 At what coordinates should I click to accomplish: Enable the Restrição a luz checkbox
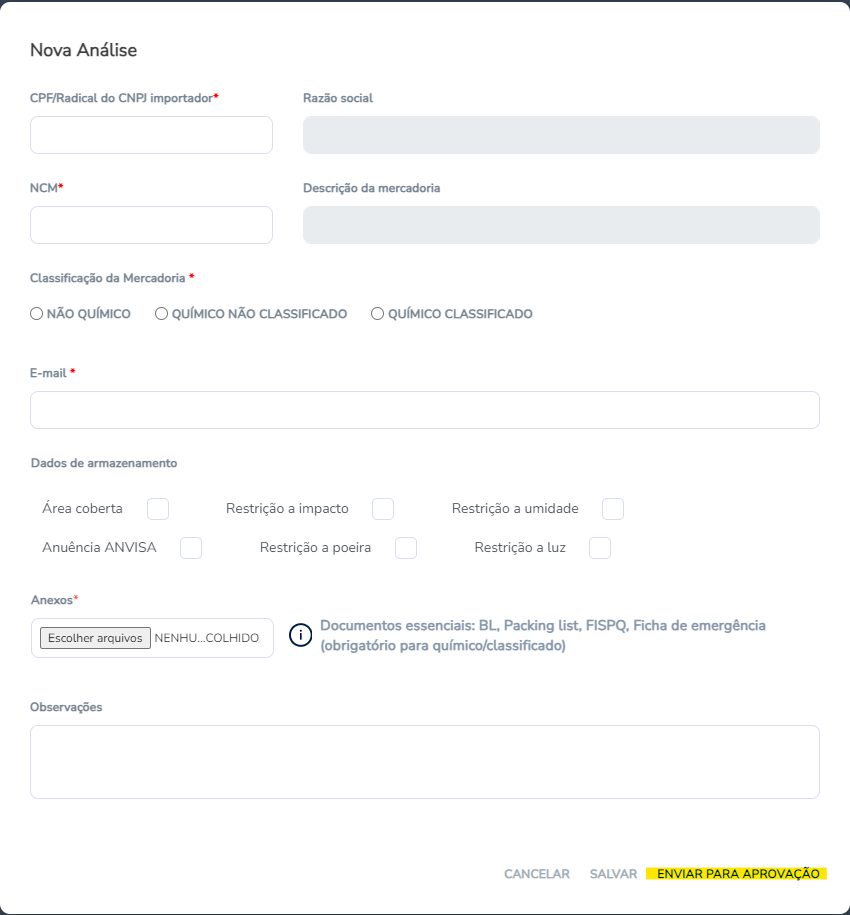600,548
